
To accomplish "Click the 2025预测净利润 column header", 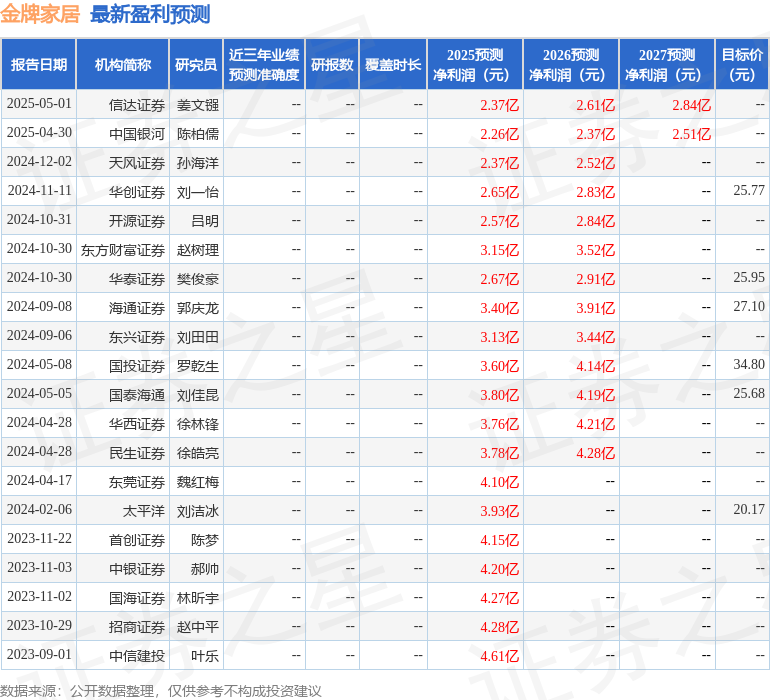I will [x=475, y=64].
